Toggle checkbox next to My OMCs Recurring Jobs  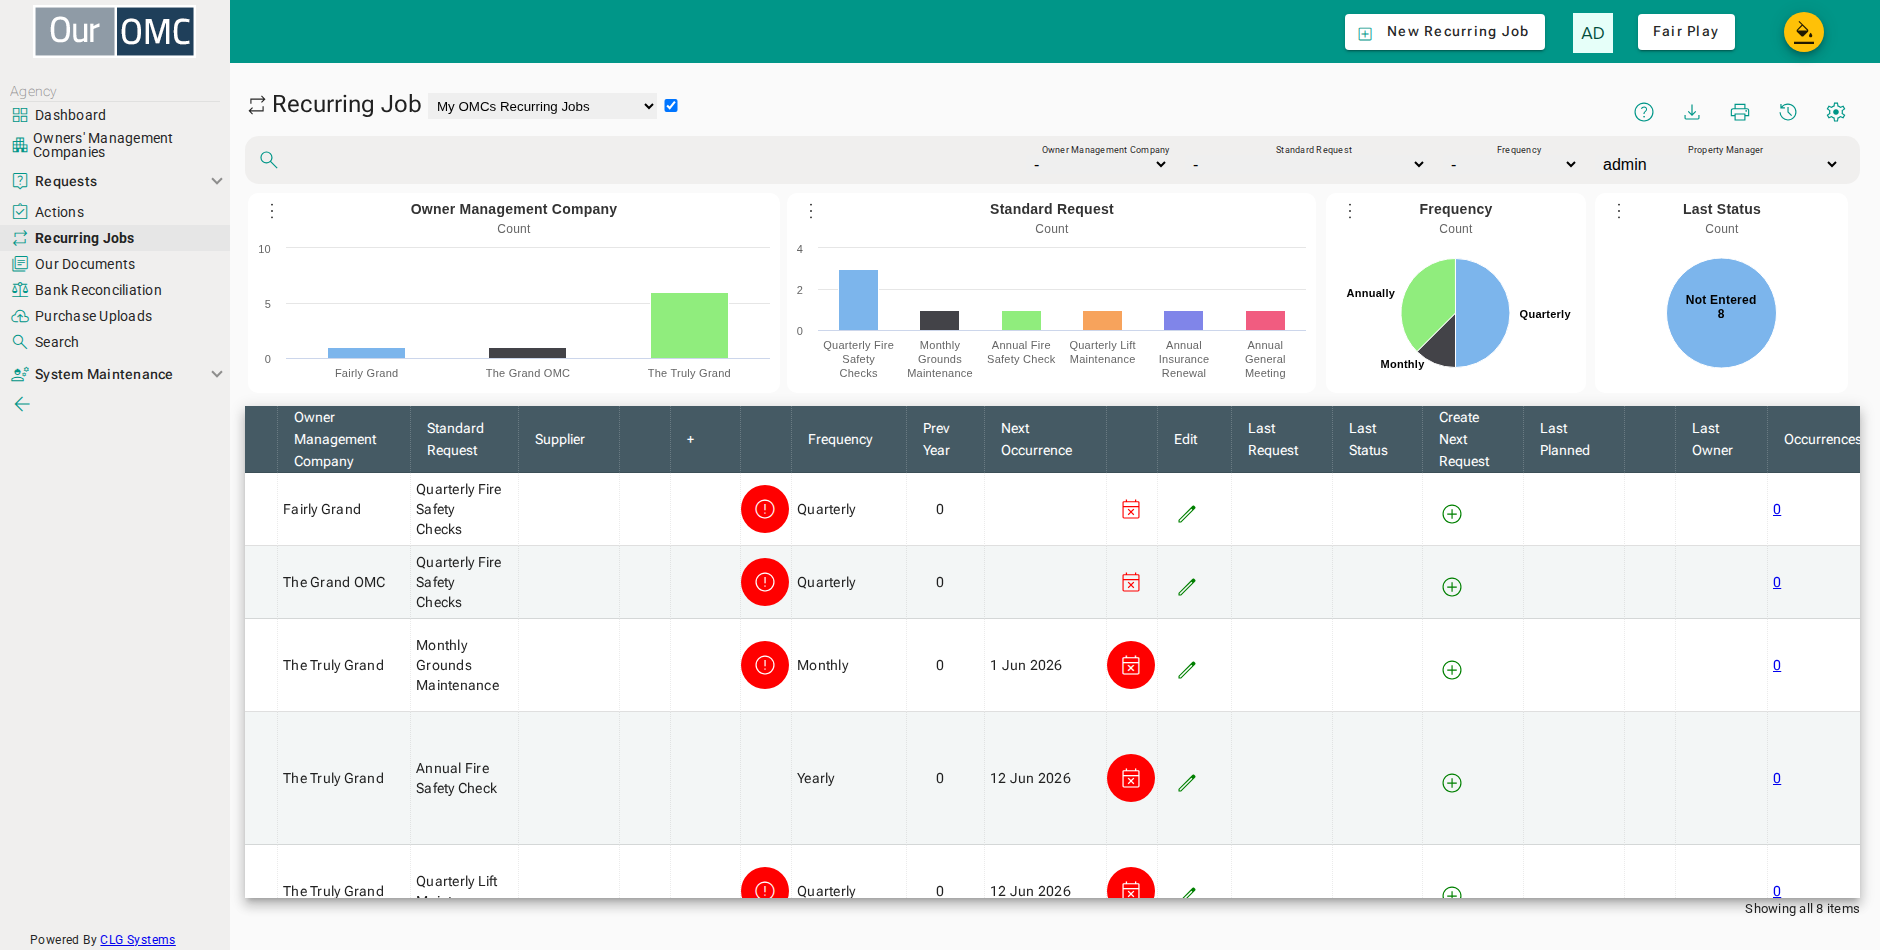click(671, 106)
